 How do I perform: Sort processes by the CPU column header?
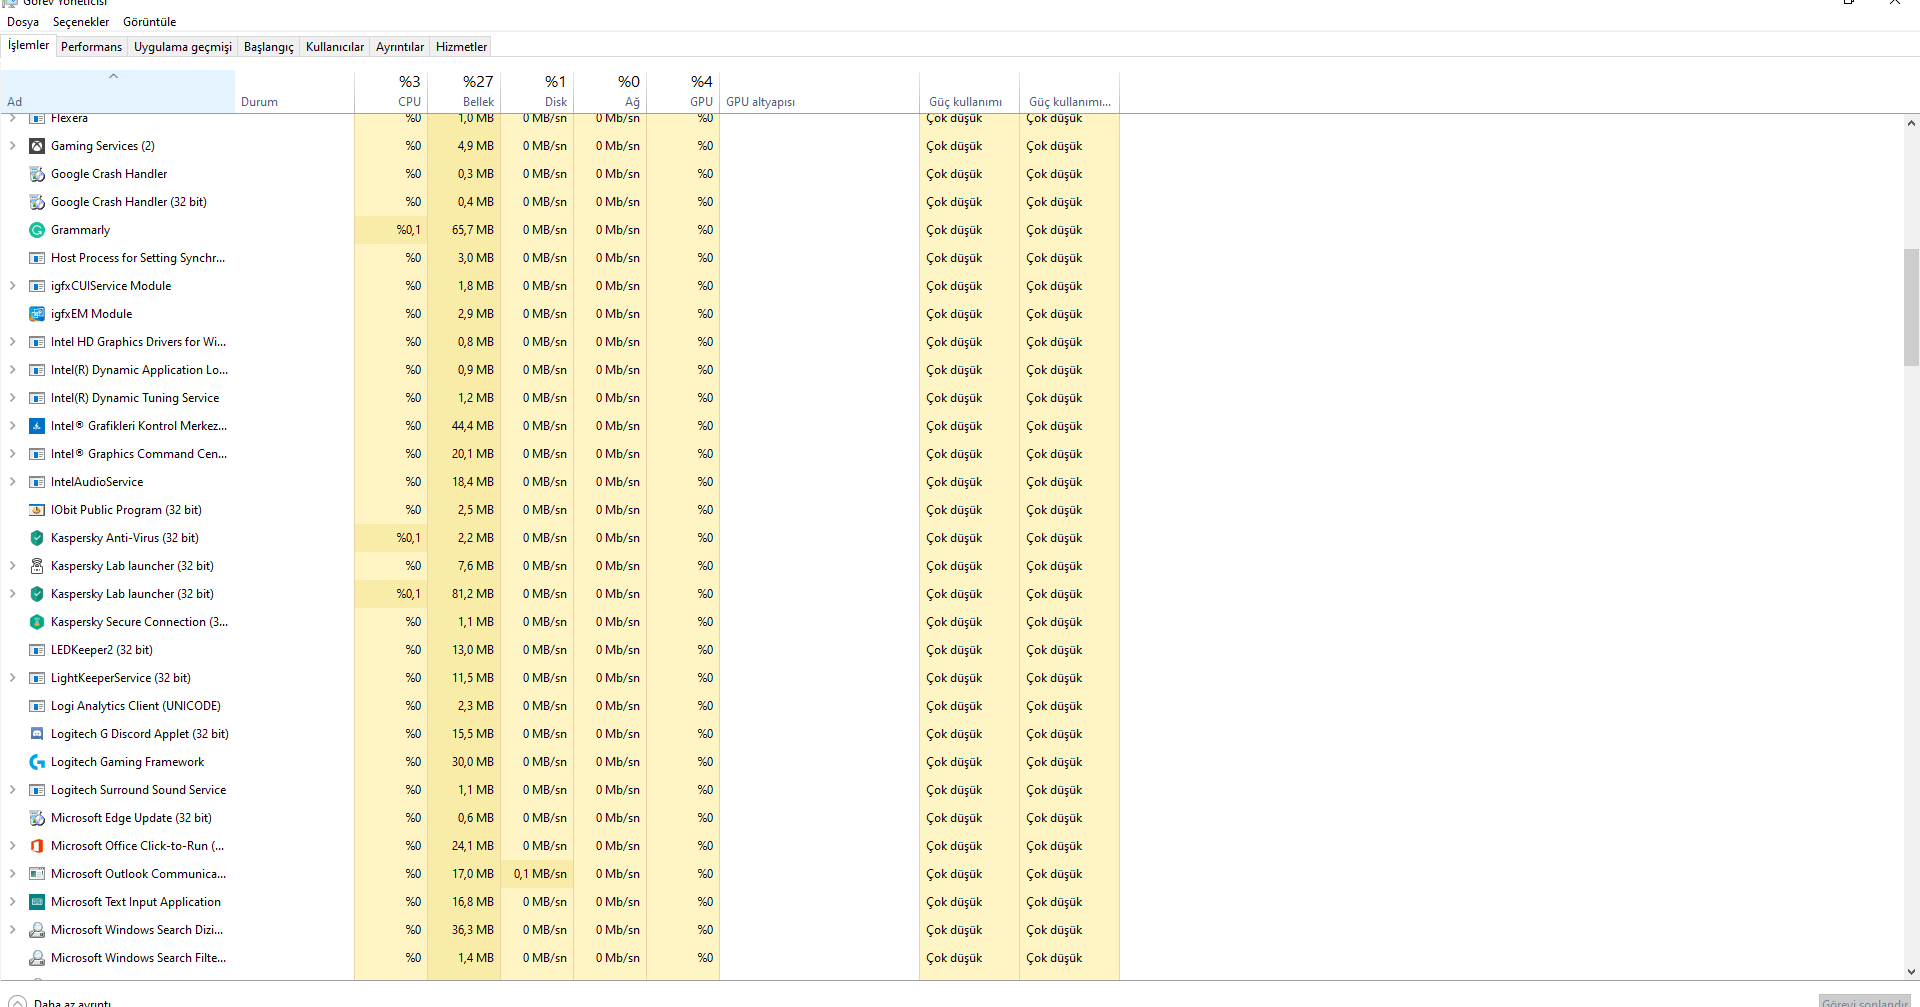(391, 91)
